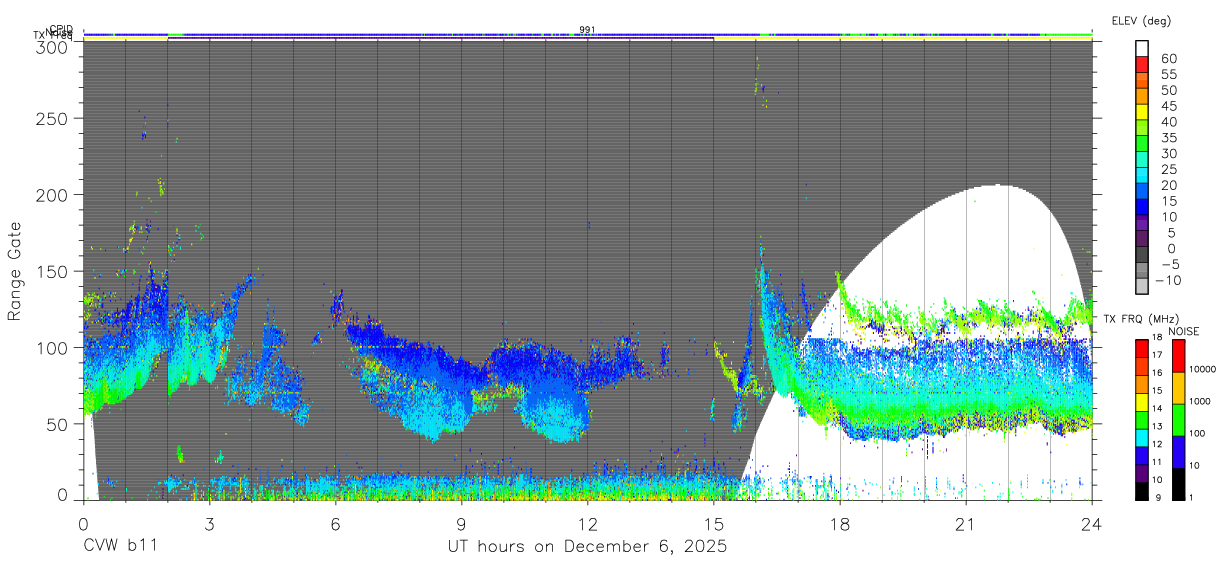Click the "NOISE" legend title
Viewport: 1228px width, 567px height.
[x=1183, y=330]
